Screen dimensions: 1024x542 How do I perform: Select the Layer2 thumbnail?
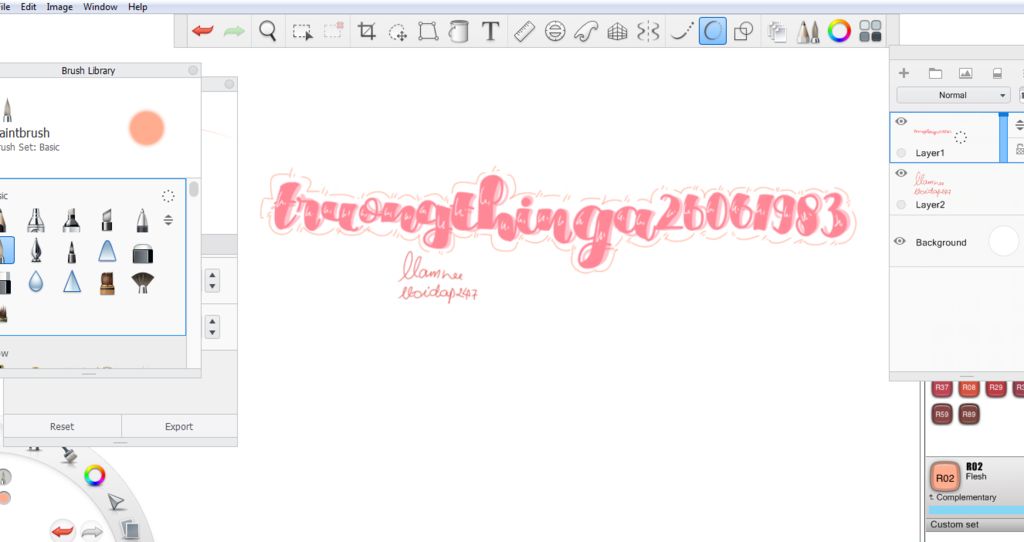[x=933, y=184]
